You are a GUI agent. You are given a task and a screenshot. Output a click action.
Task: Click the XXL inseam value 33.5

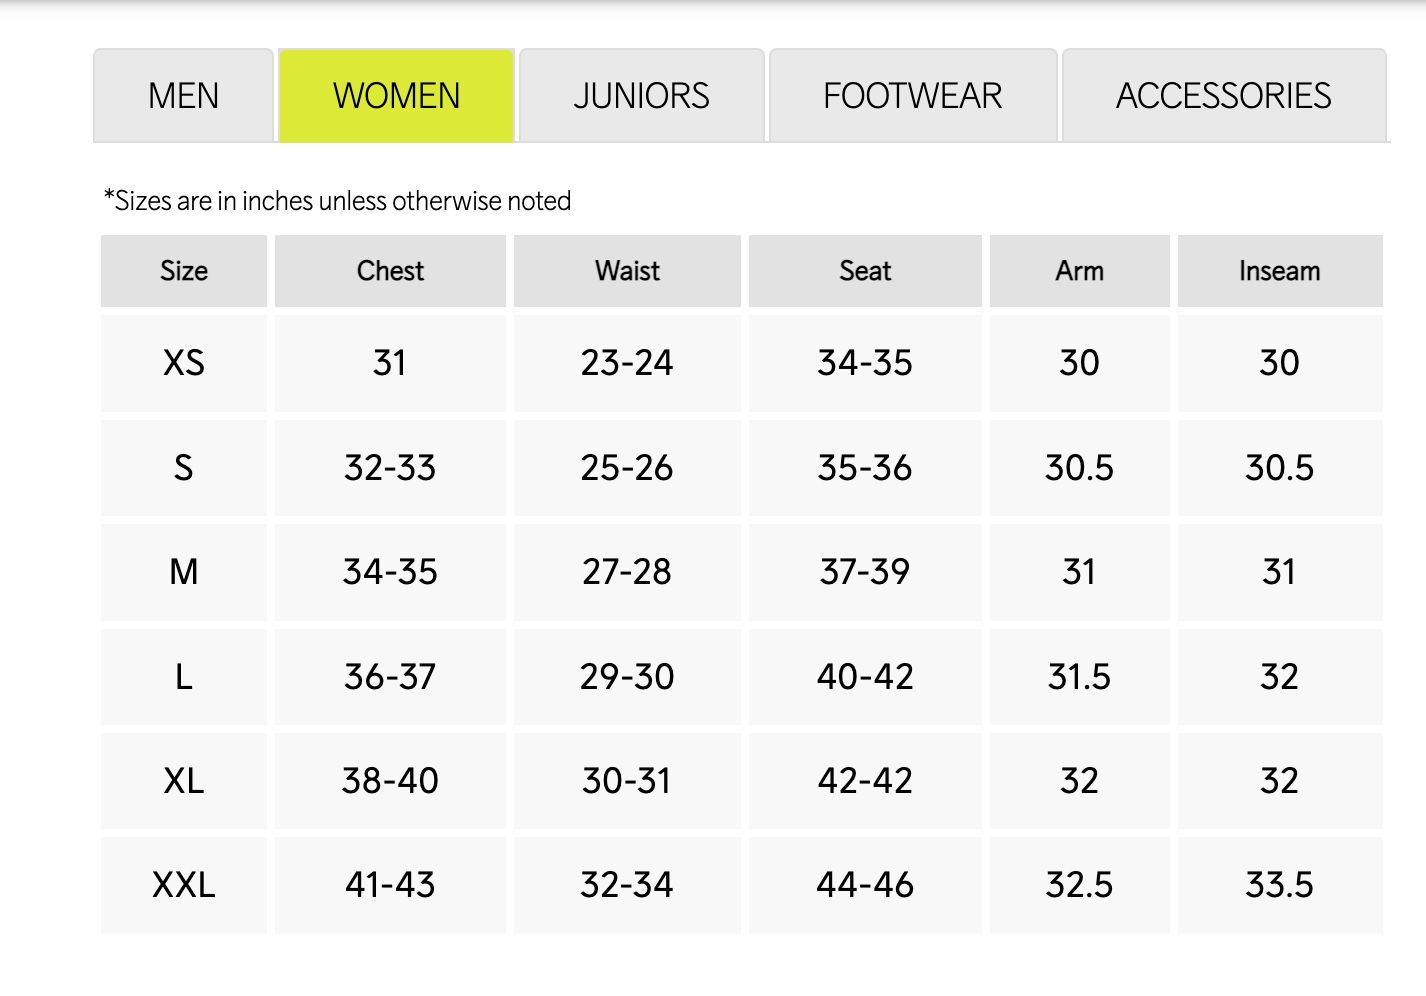tap(1279, 885)
